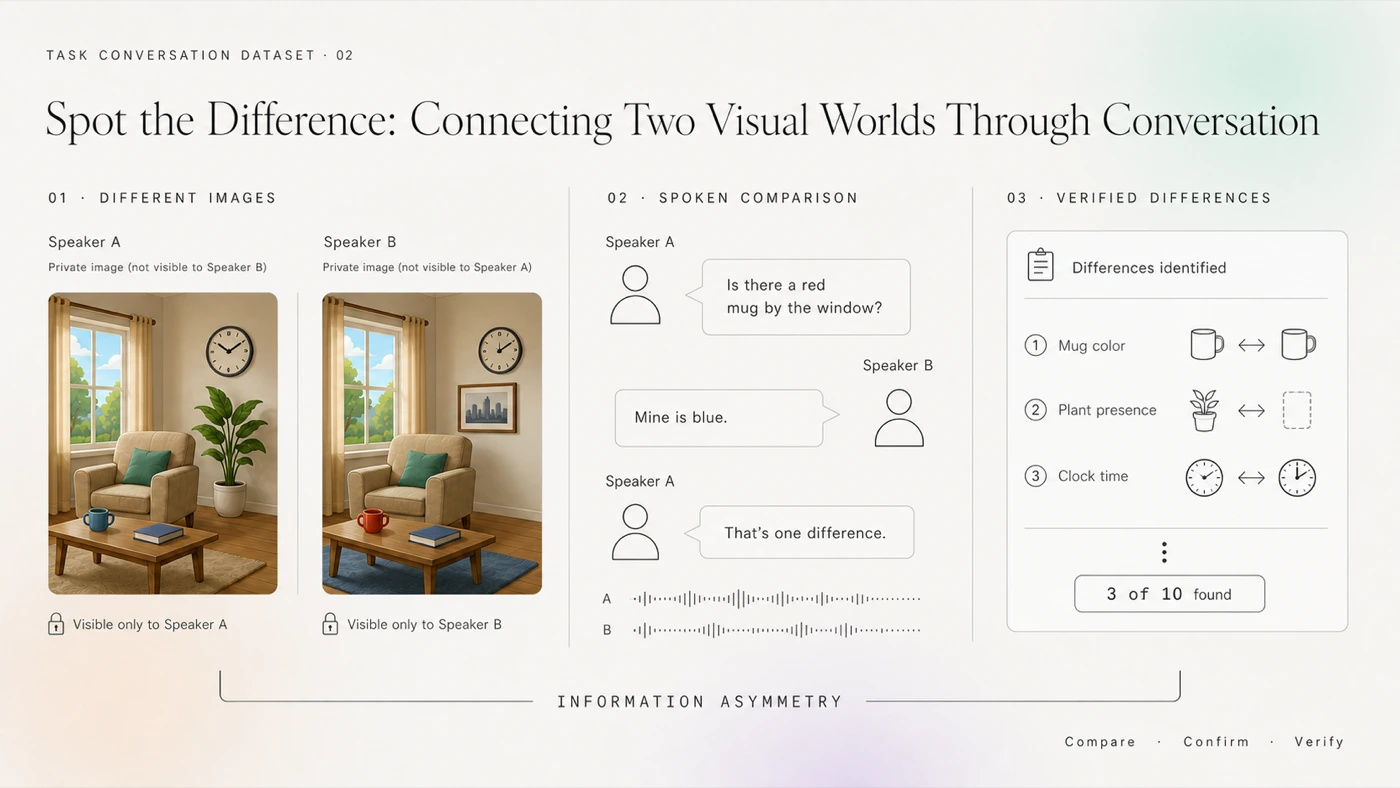Click the right clock icon in Clock time row
The width and height of the screenshot is (1400, 788).
click(1297, 477)
